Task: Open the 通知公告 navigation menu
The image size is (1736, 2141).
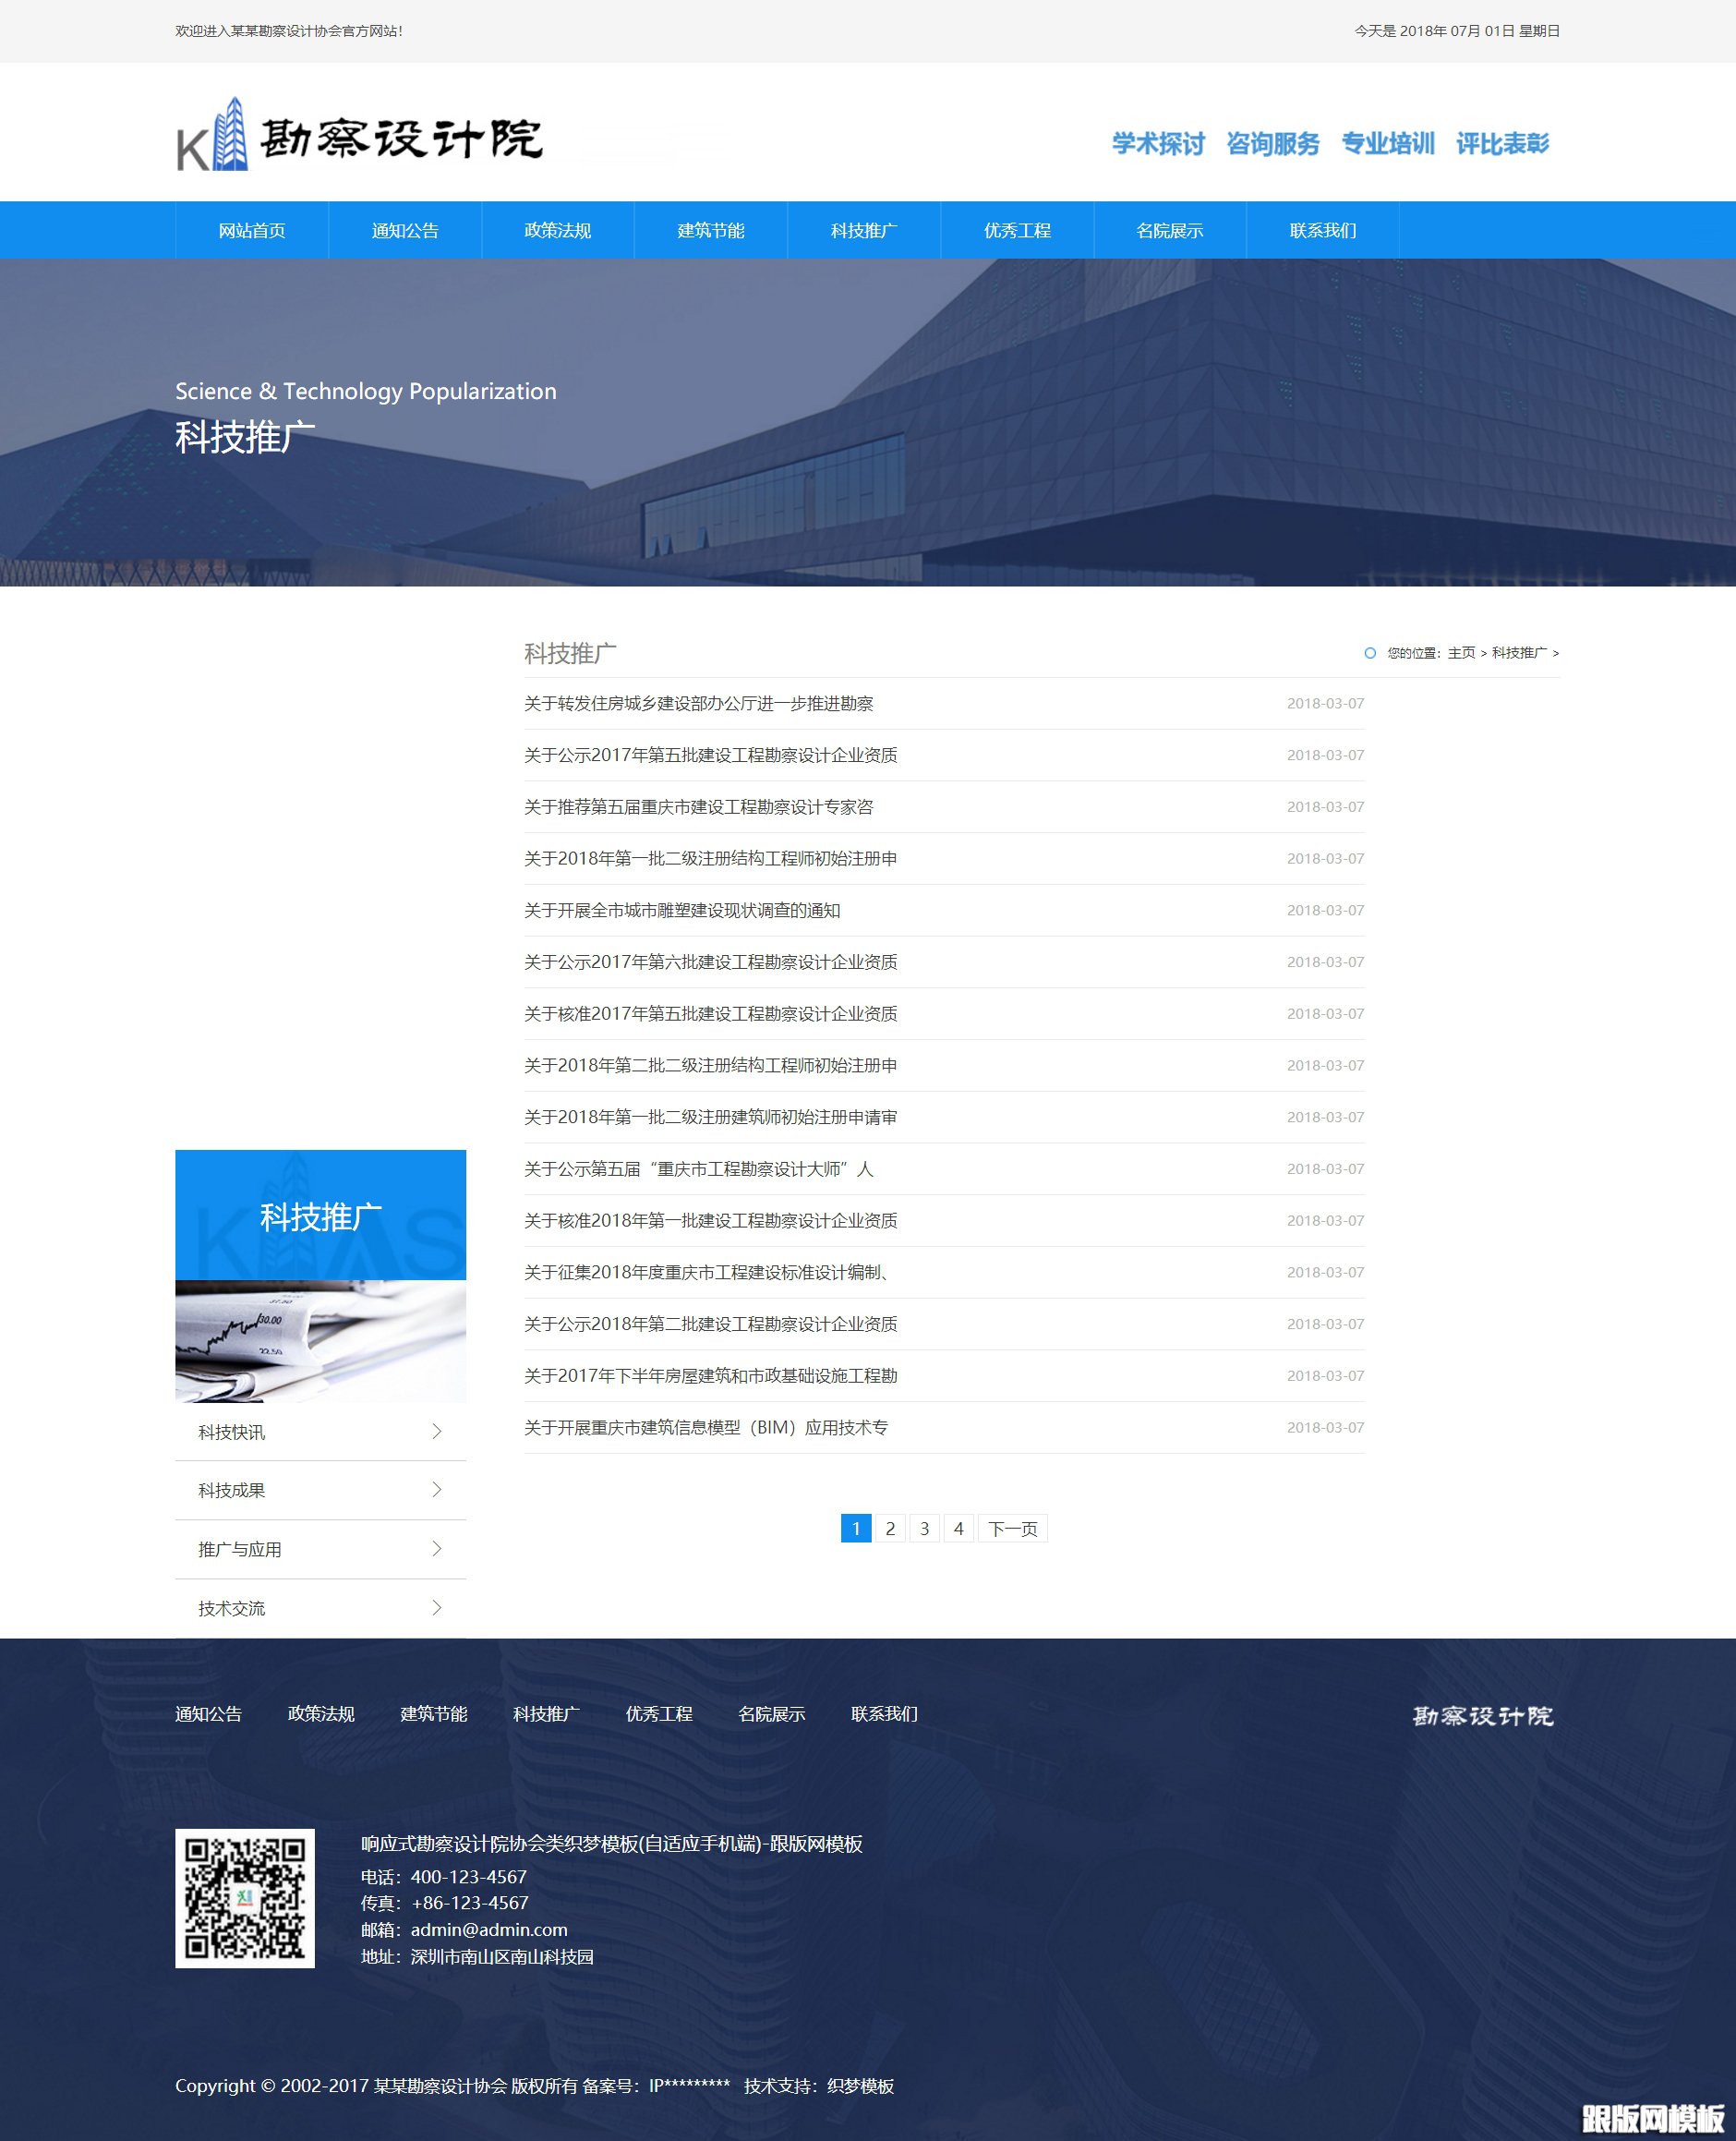Action: (405, 230)
